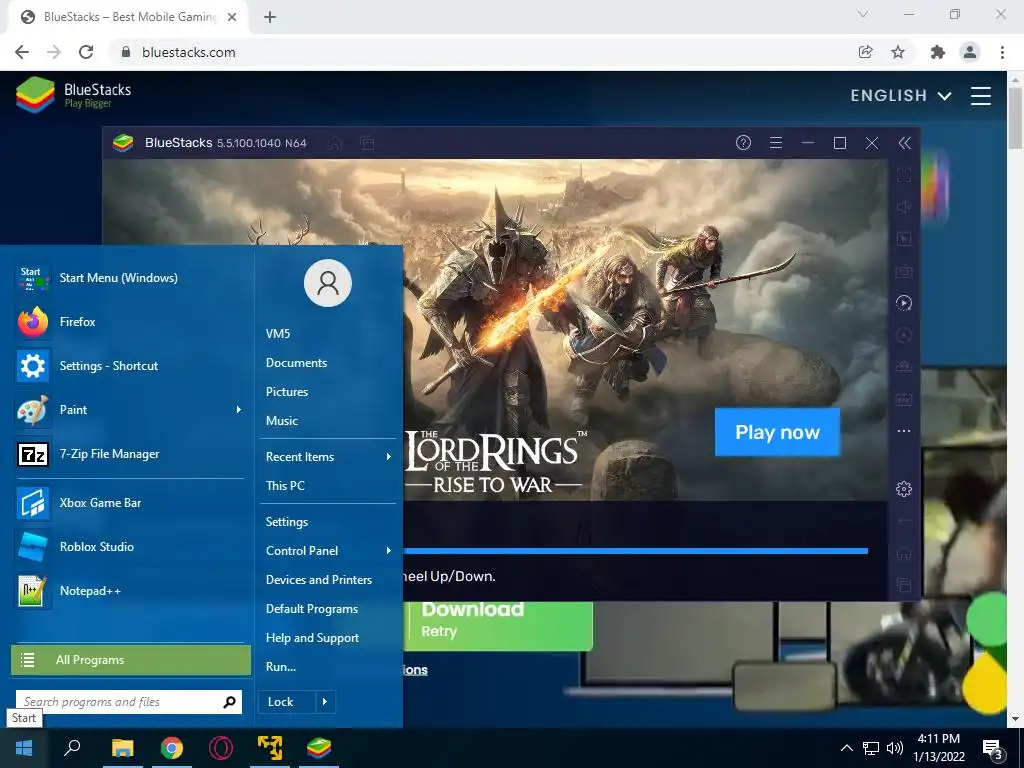Click the BlueStacks Play Bigger logo

73,95
